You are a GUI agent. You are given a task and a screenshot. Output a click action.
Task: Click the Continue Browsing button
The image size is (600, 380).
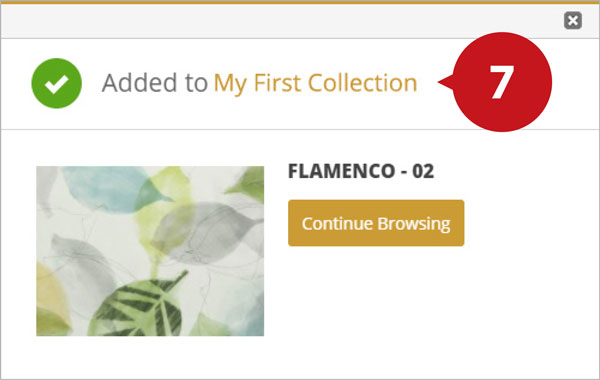click(376, 223)
